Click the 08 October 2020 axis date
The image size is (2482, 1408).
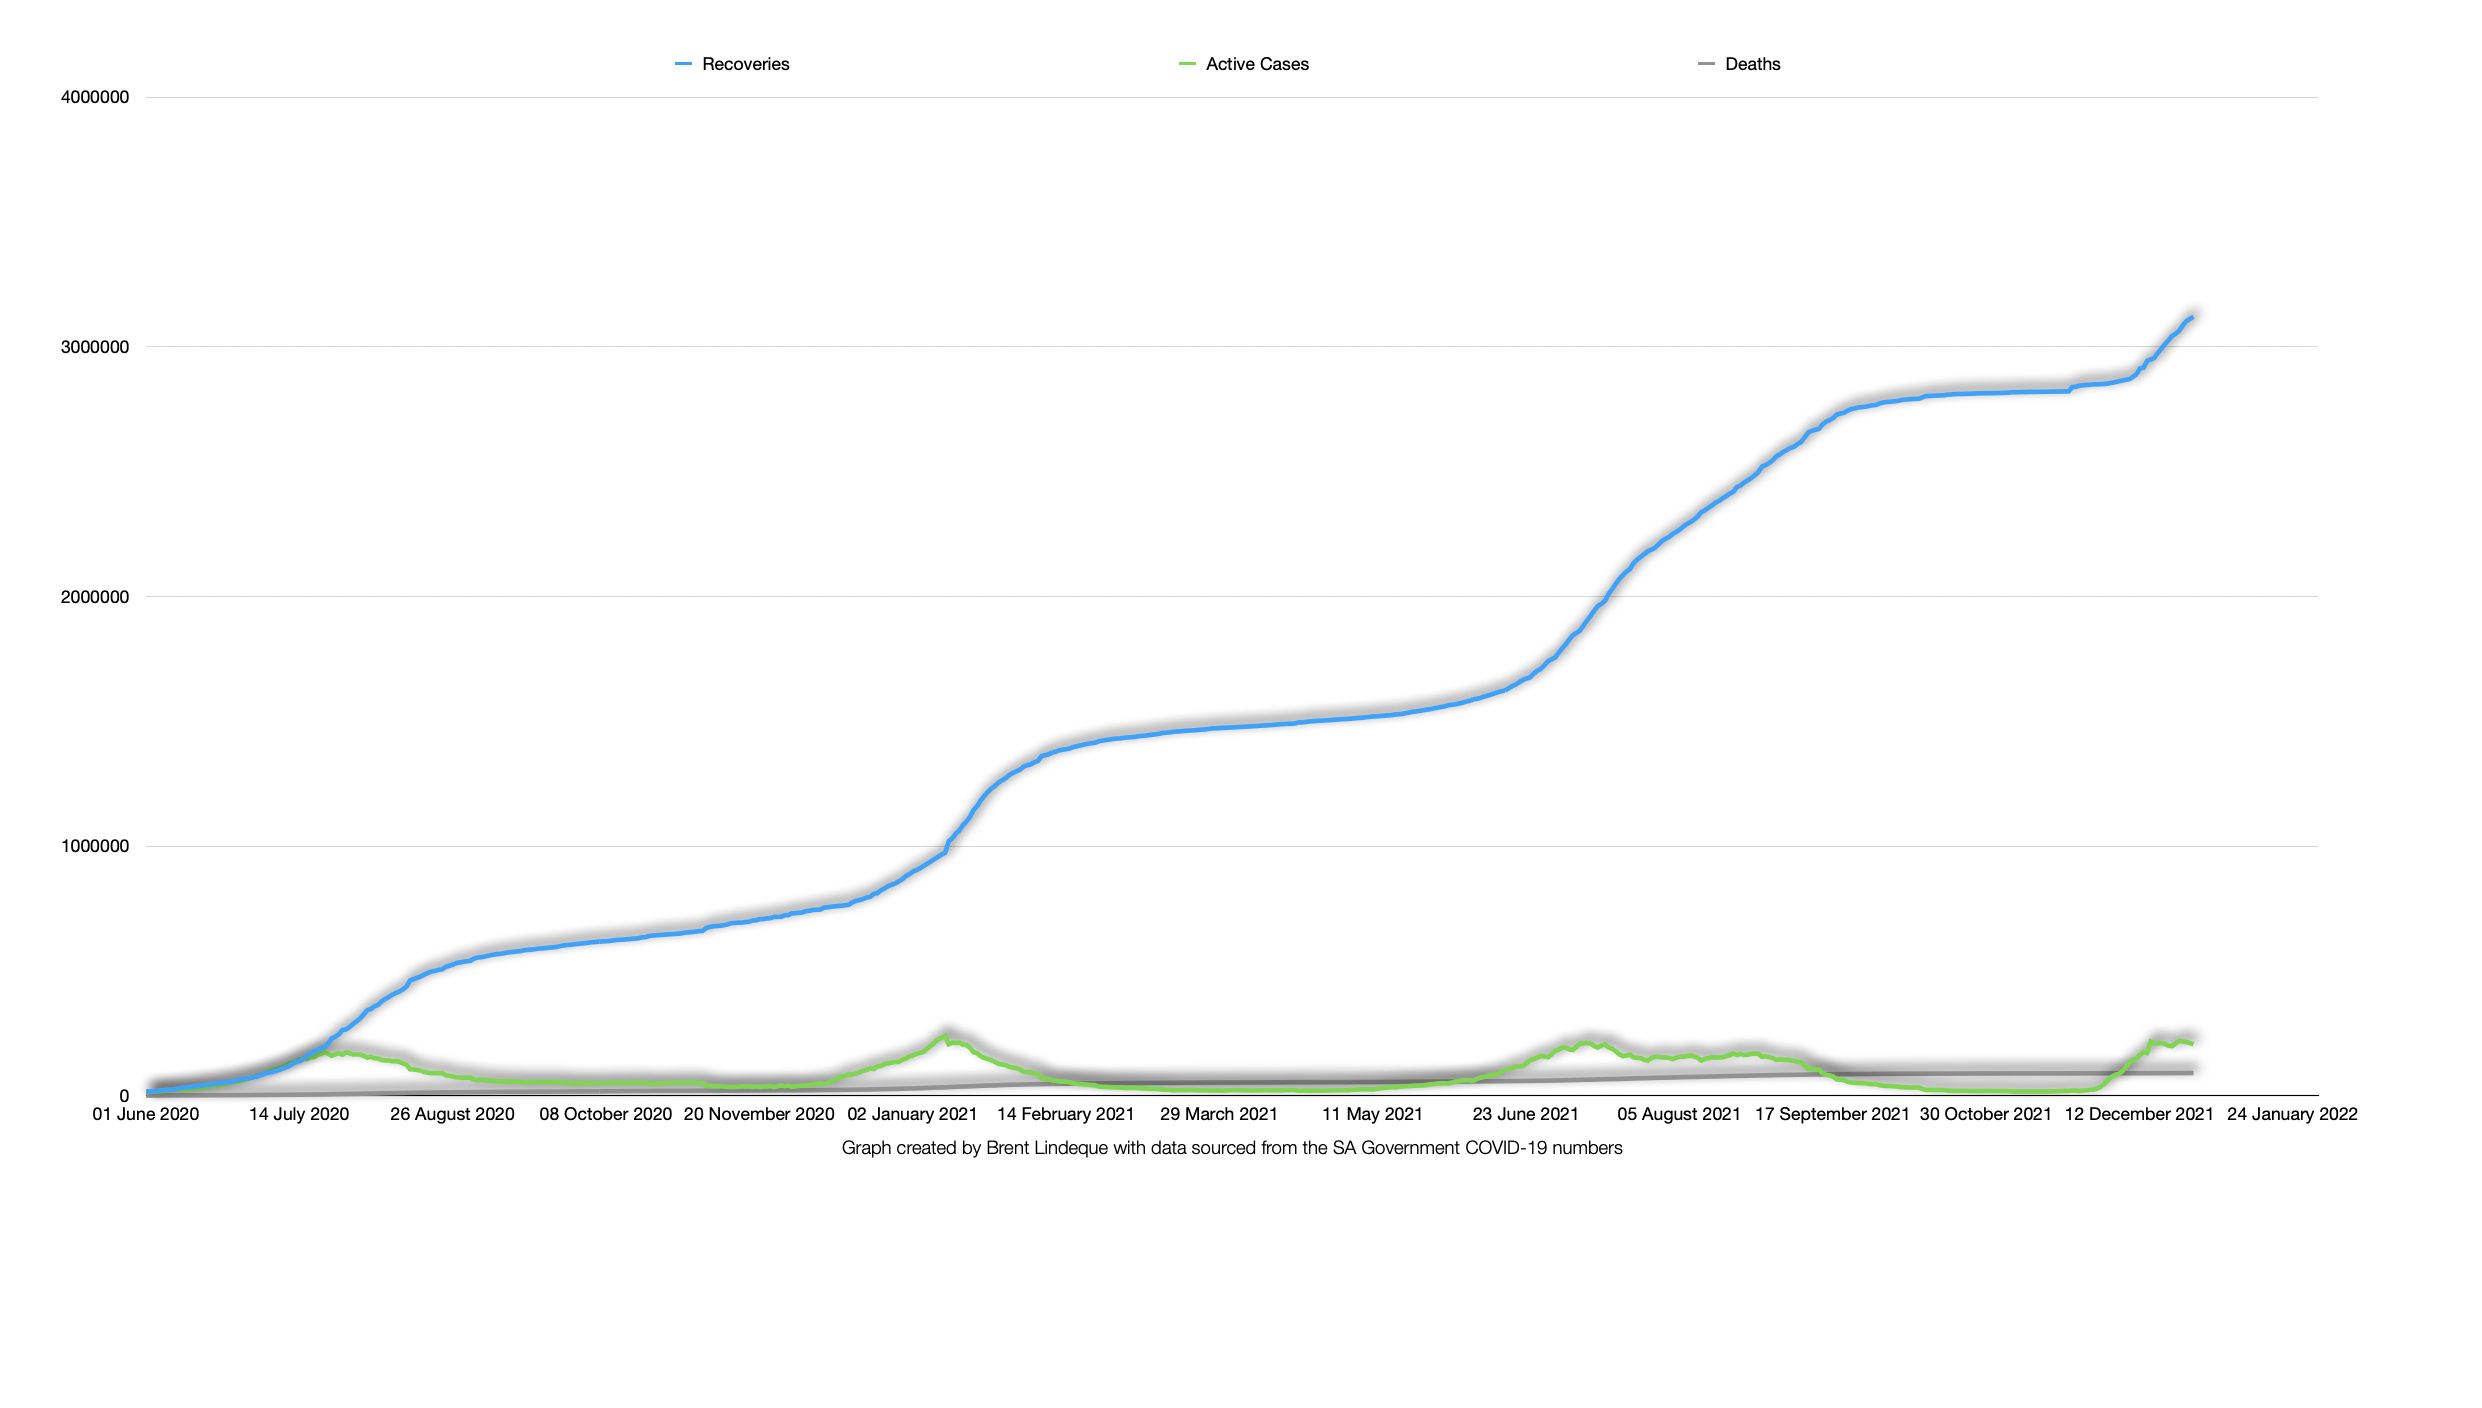[605, 1114]
